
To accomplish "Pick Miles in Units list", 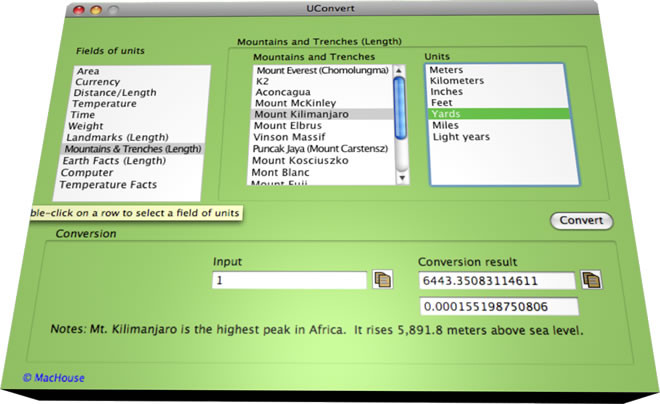I will tap(500, 125).
